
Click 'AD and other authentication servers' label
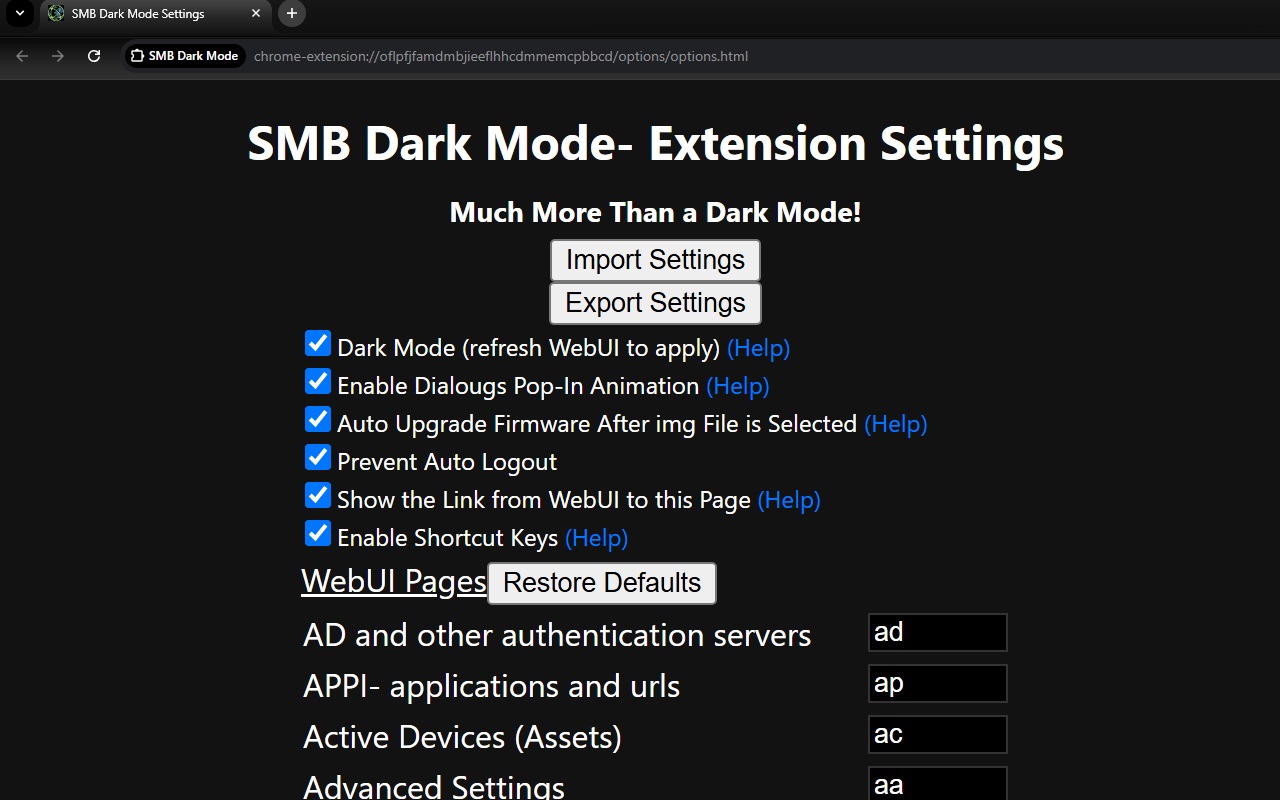click(557, 636)
